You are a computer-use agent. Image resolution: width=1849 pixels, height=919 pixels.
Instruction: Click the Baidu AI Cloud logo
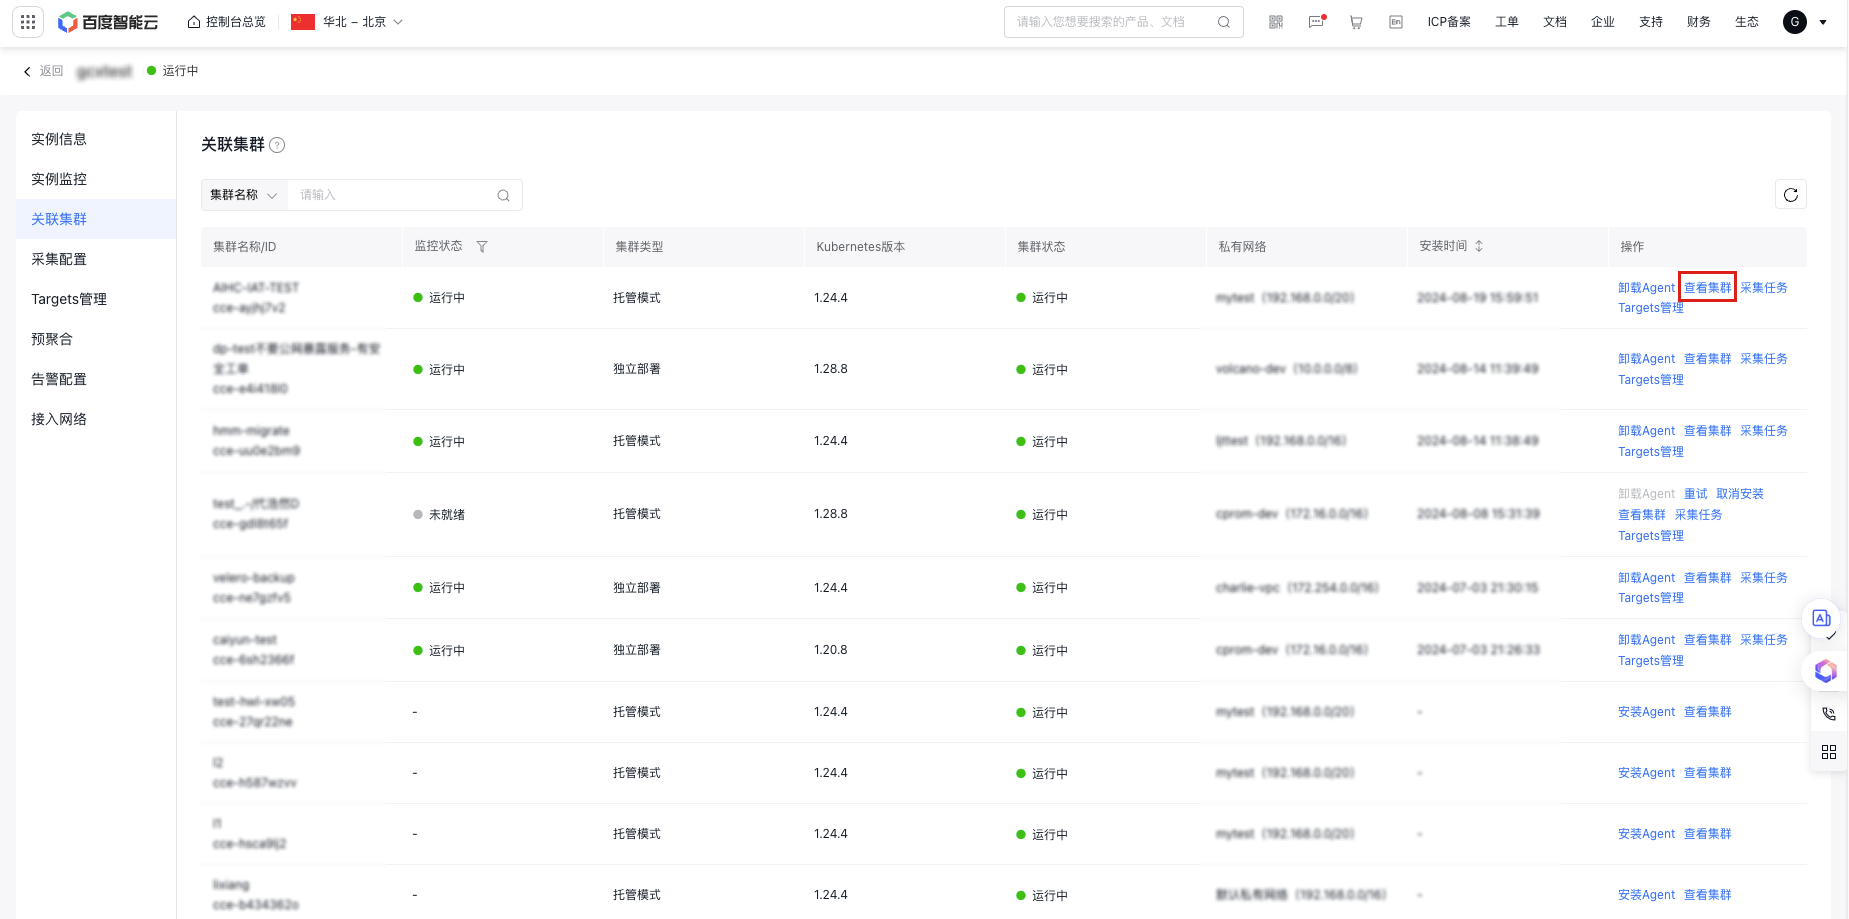click(x=108, y=22)
